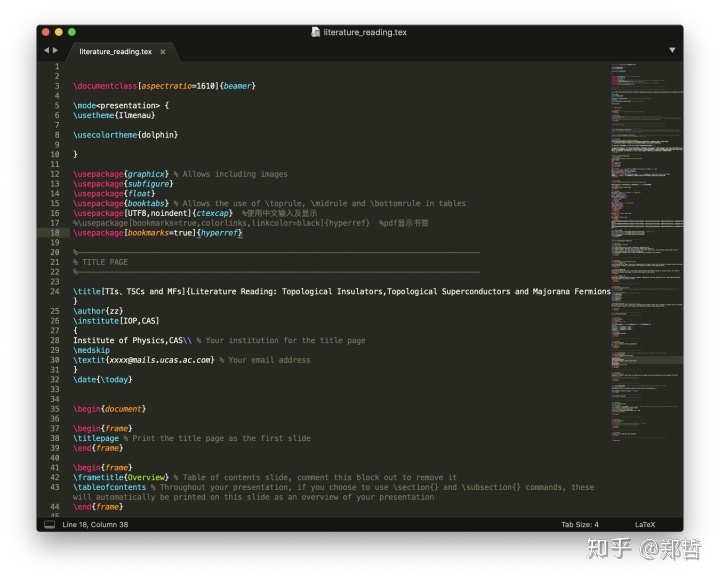Click the \author{zz} line
This screenshot has width=720, height=580.
pos(98,311)
